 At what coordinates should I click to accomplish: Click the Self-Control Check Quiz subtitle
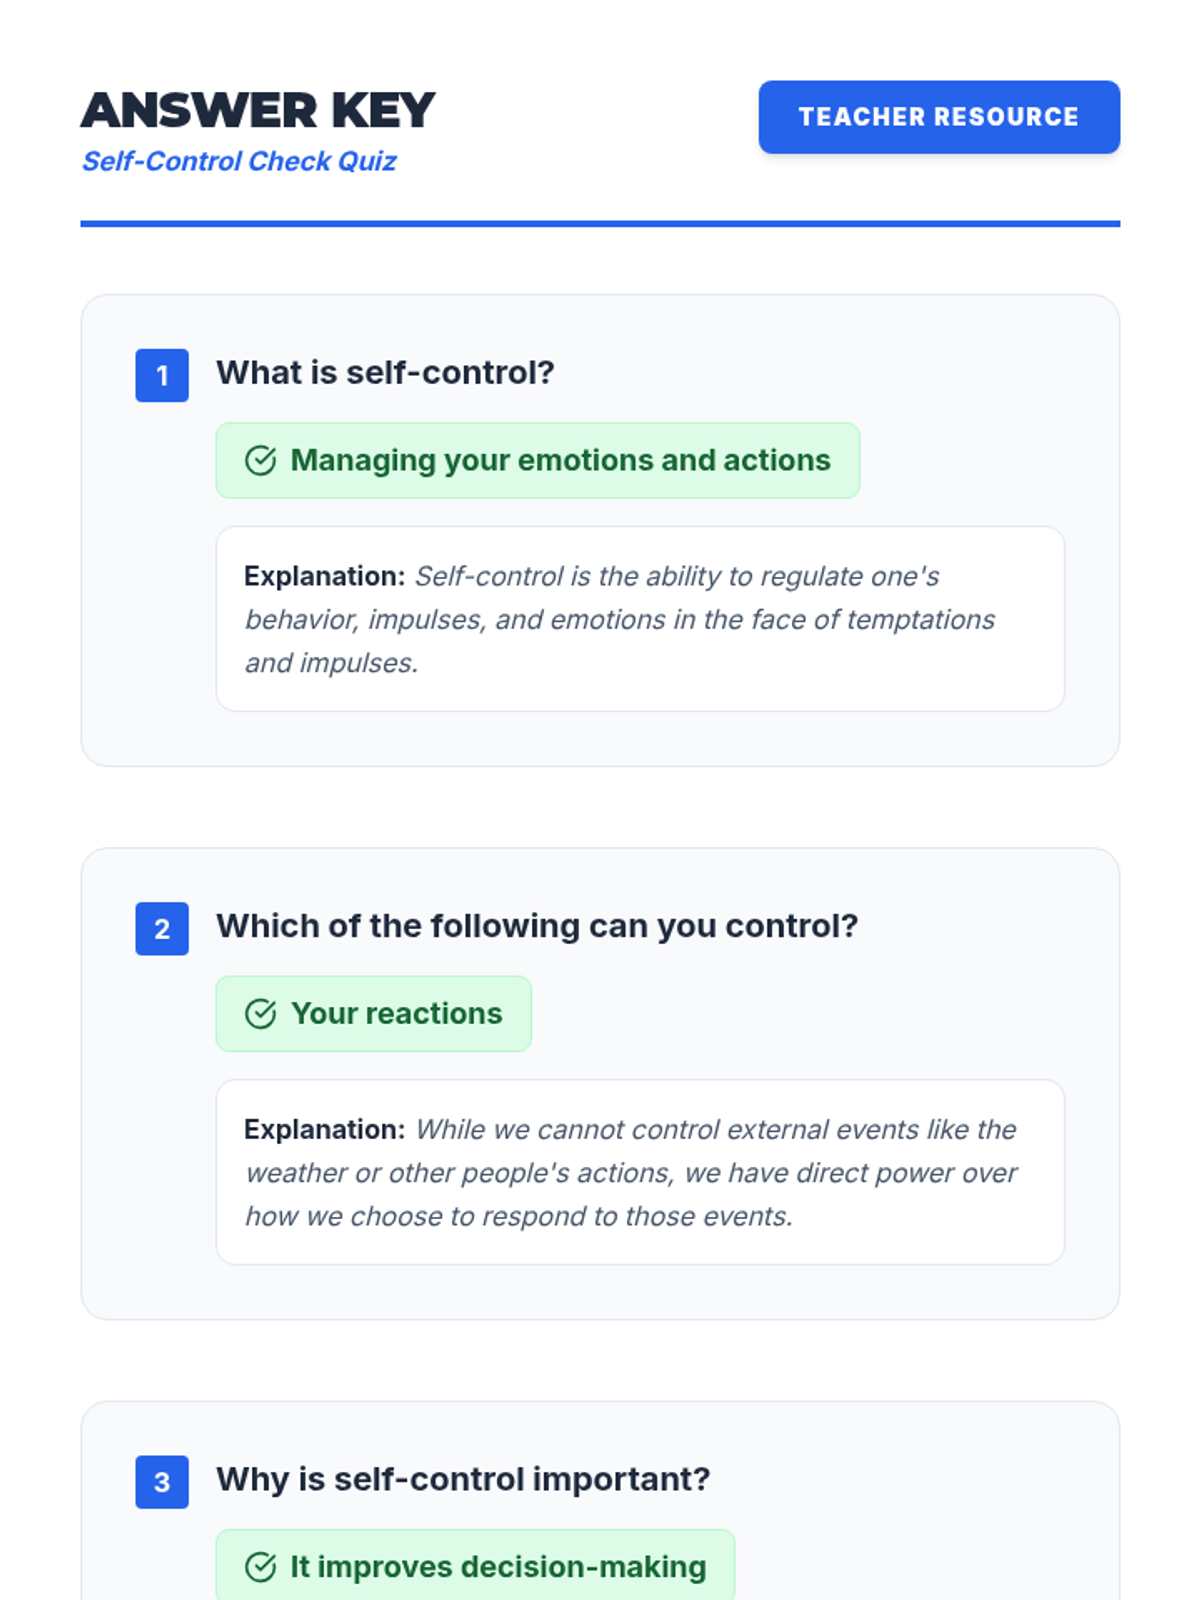(x=239, y=161)
